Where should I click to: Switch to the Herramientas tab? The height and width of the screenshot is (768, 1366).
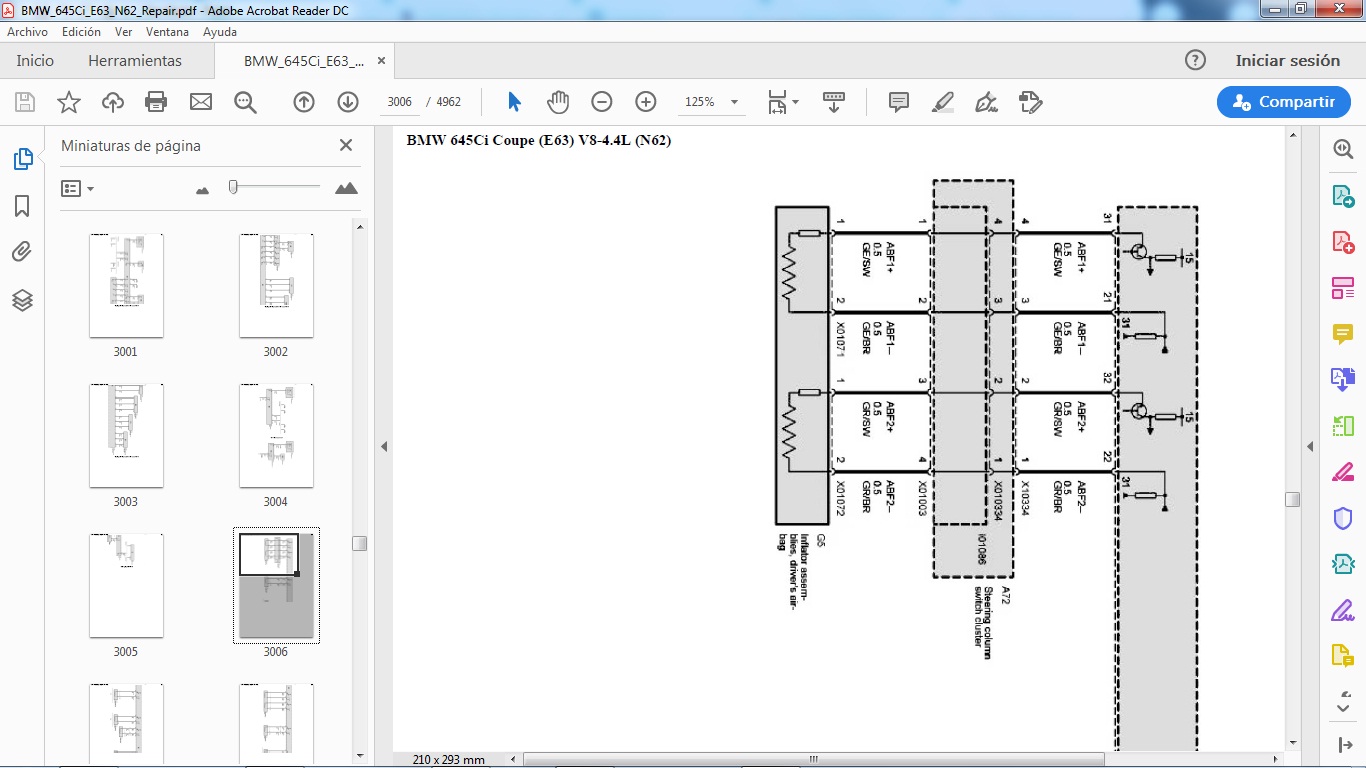(x=135, y=60)
